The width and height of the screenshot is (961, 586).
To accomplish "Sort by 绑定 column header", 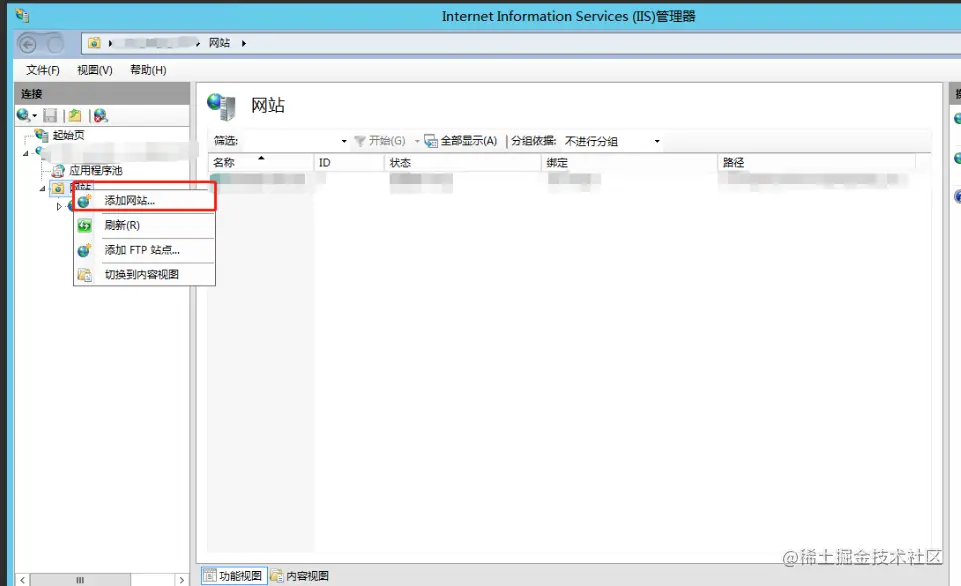I will (629, 162).
